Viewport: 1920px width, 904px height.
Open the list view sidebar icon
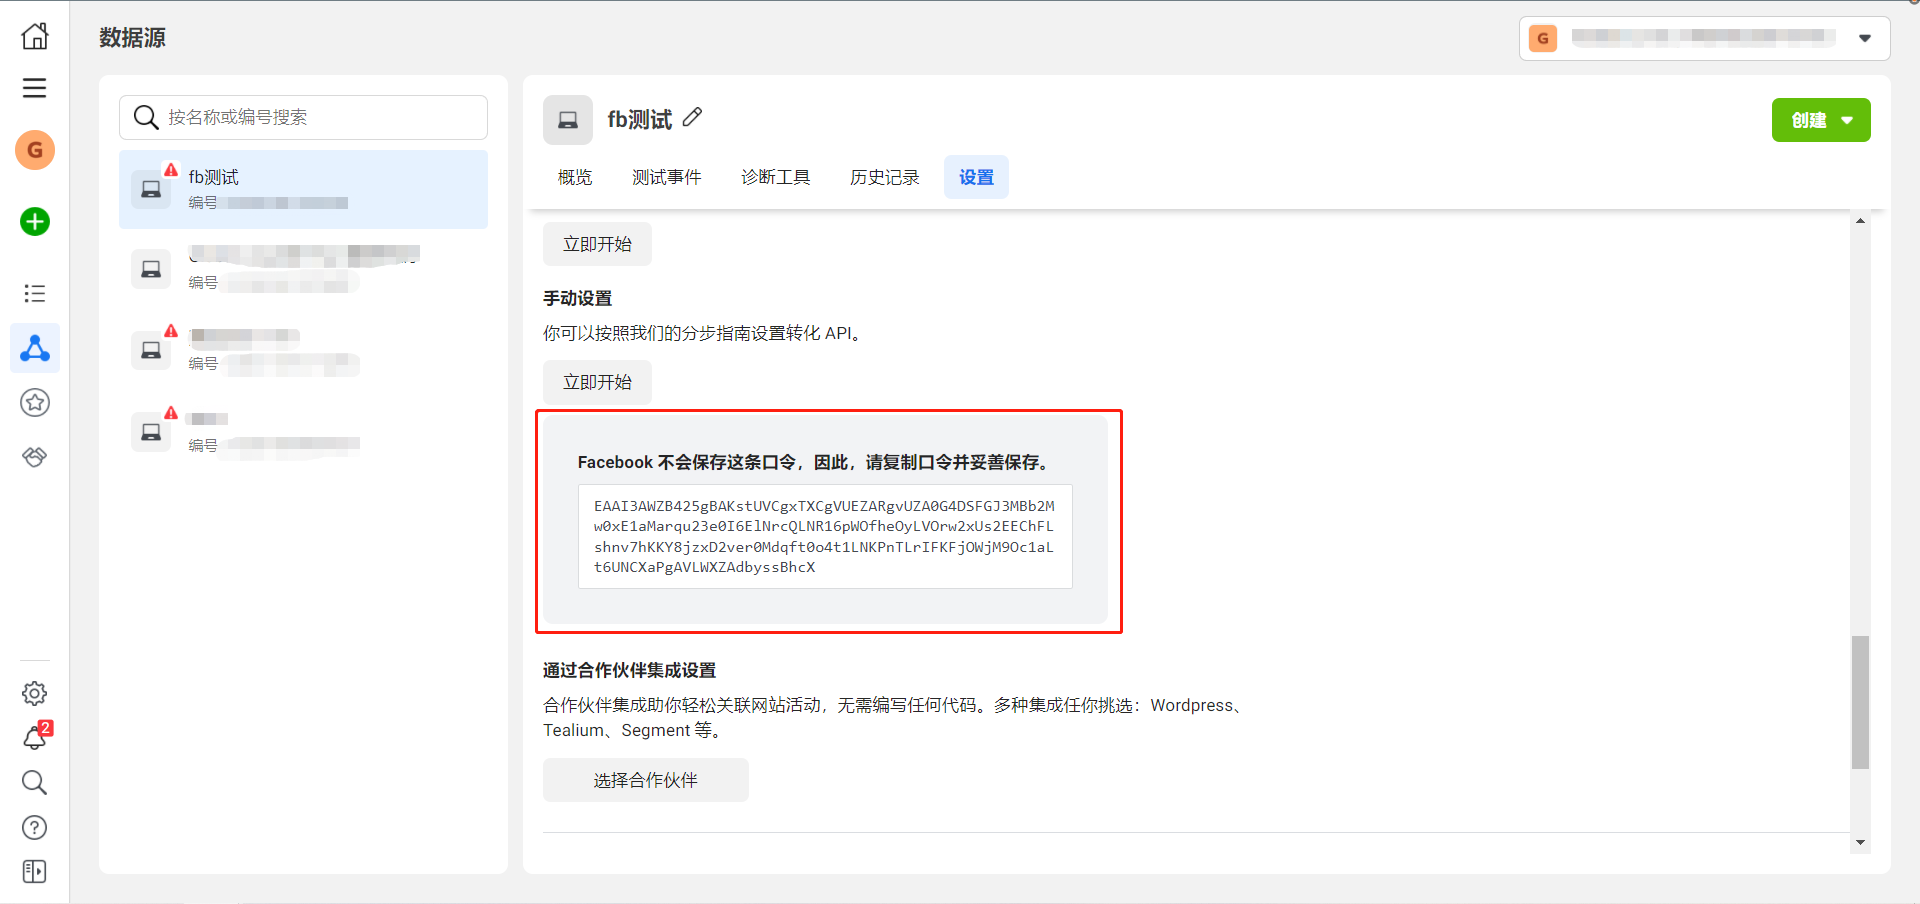[x=35, y=293]
